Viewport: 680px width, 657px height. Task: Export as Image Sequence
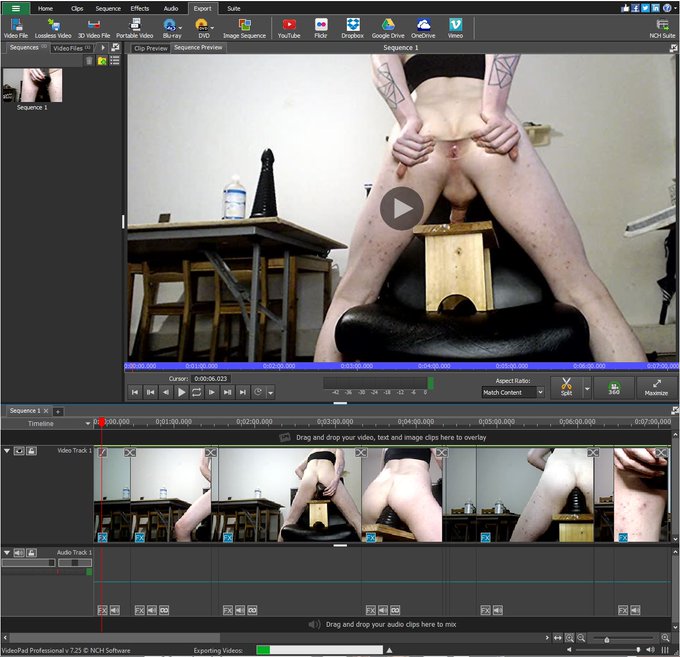244,29
